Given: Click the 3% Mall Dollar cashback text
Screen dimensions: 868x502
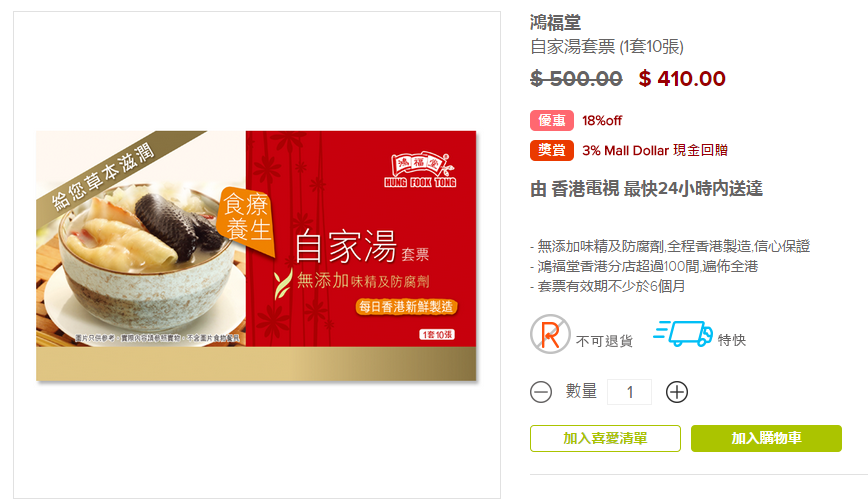Looking at the screenshot, I should click(x=655, y=151).
